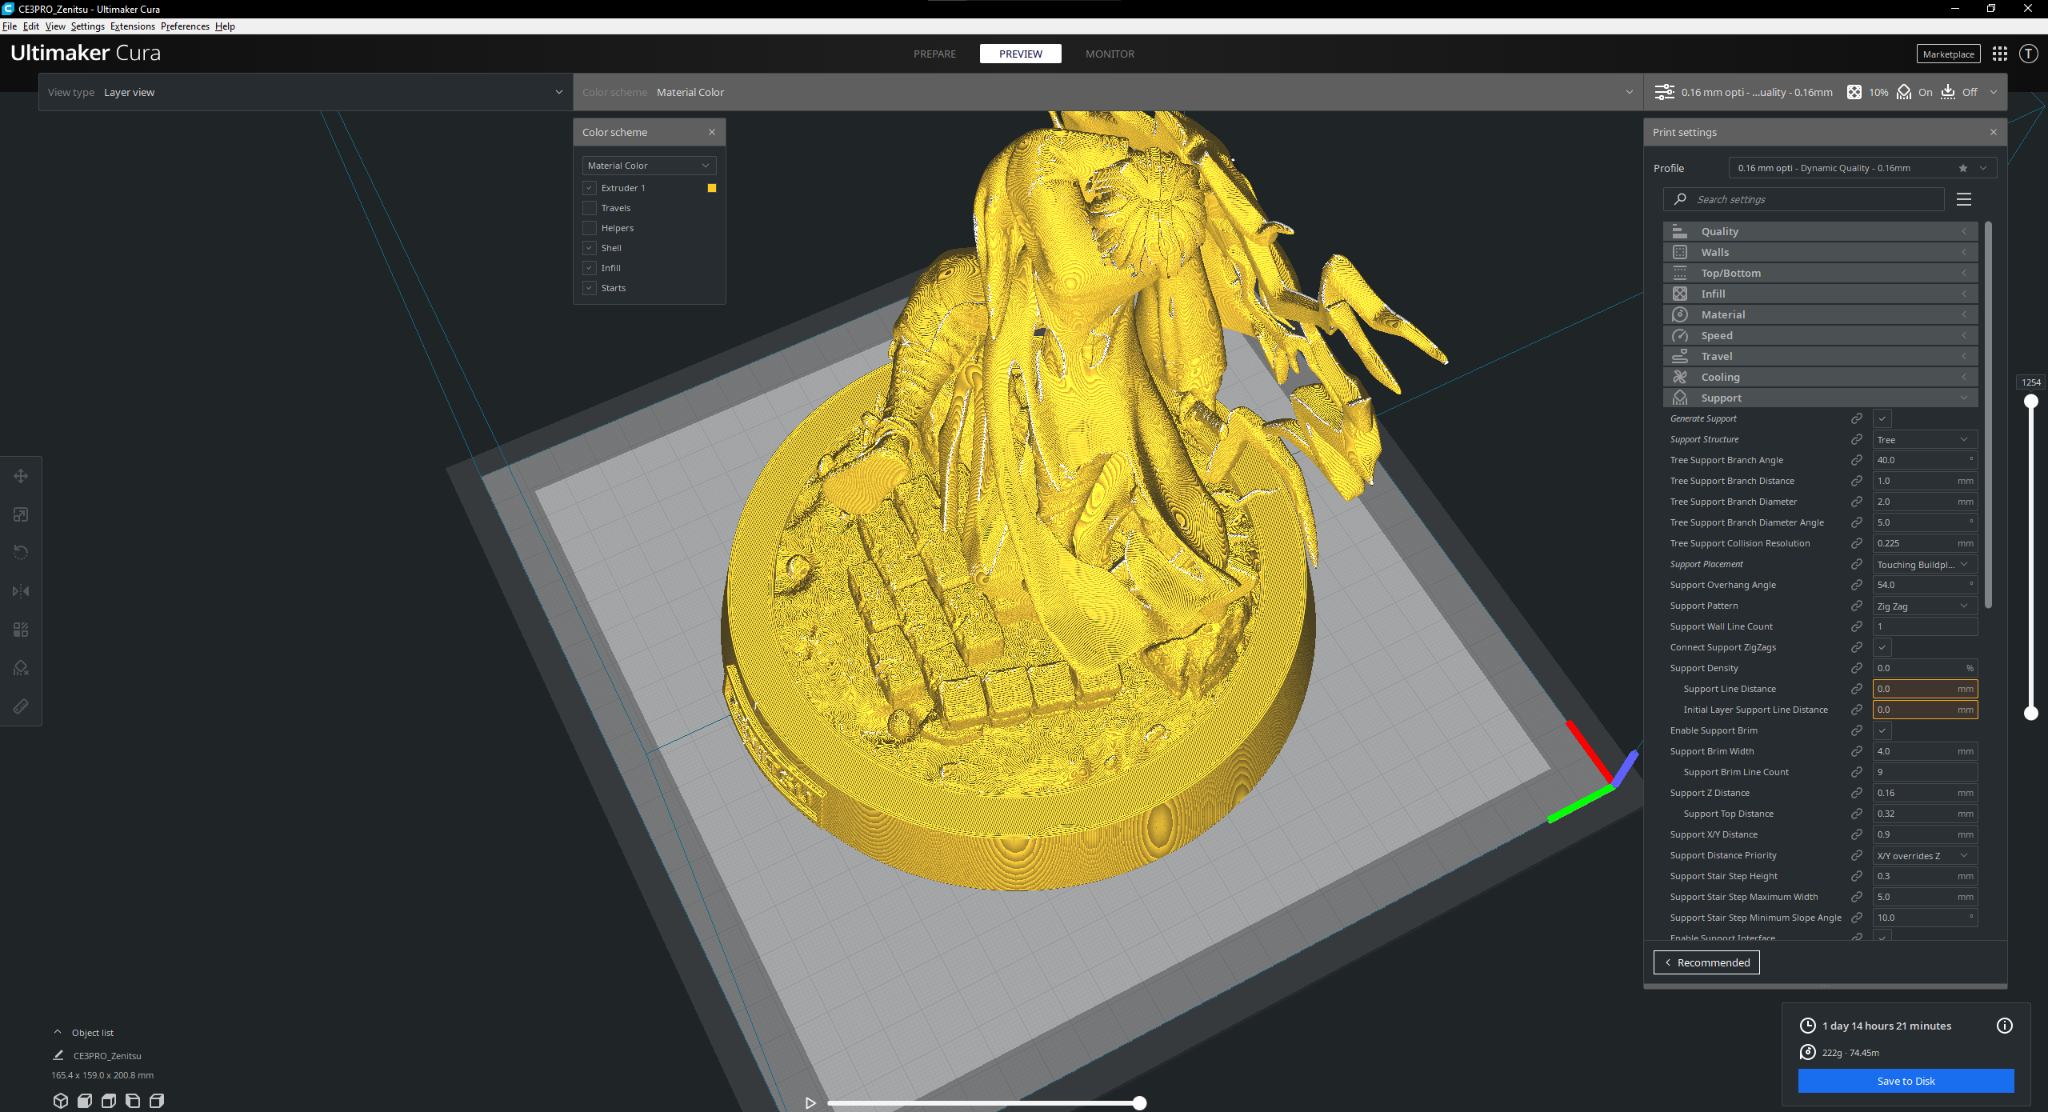
Task: Rename the model with pencil icon
Action: (58, 1055)
